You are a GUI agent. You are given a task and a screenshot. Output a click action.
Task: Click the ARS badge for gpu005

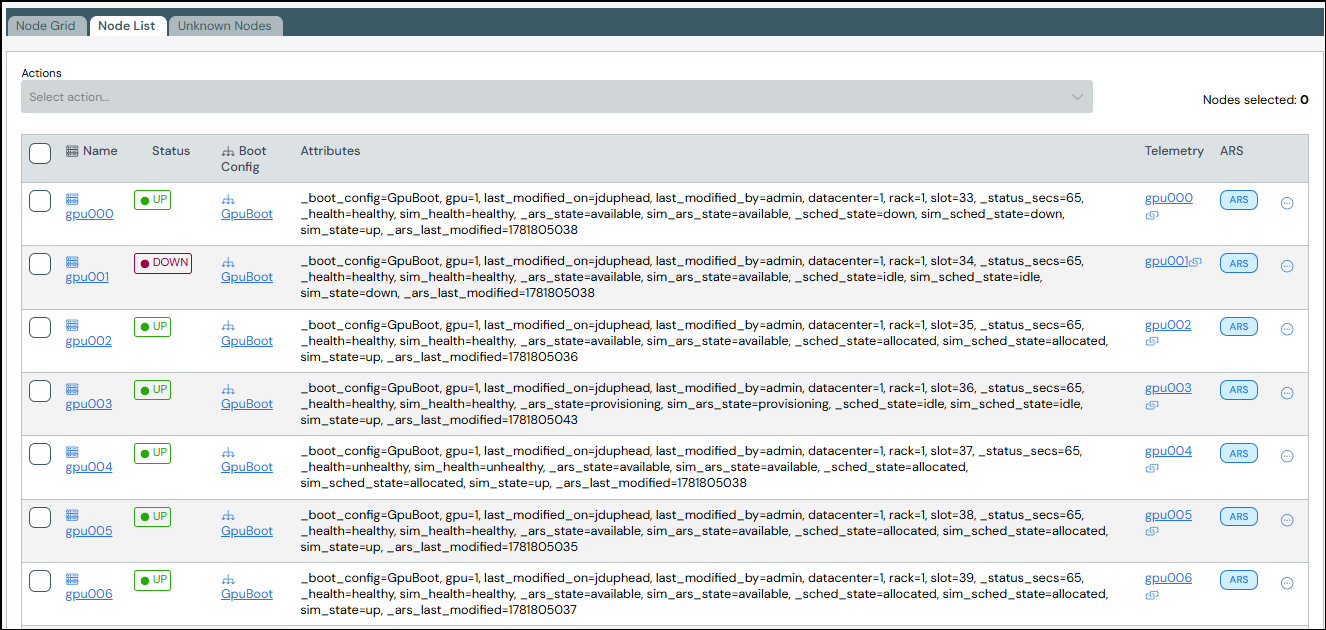coord(1239,517)
